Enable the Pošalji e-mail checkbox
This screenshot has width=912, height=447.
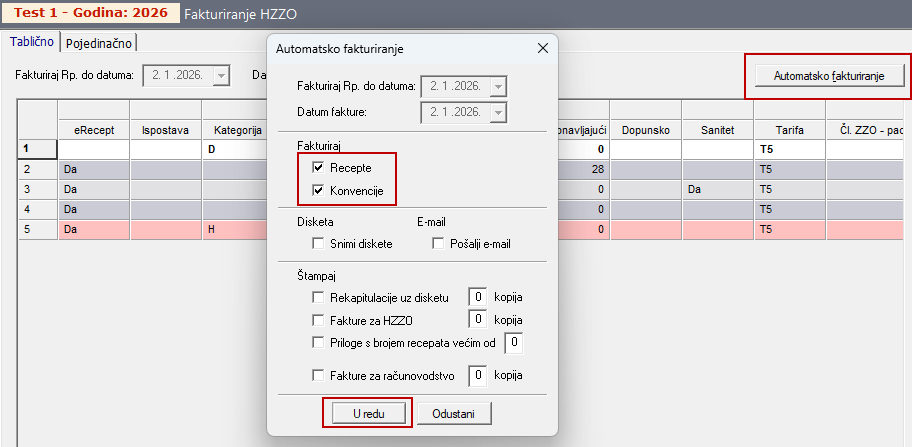[x=438, y=244]
